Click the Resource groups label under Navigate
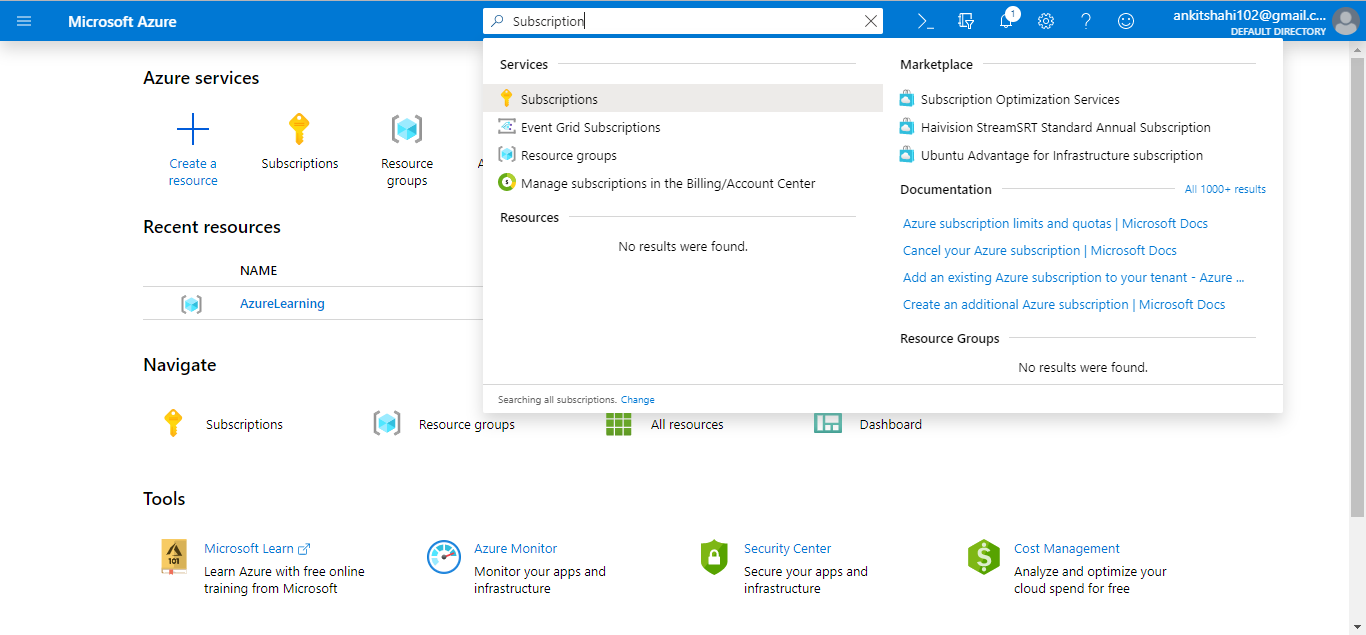 [467, 425]
